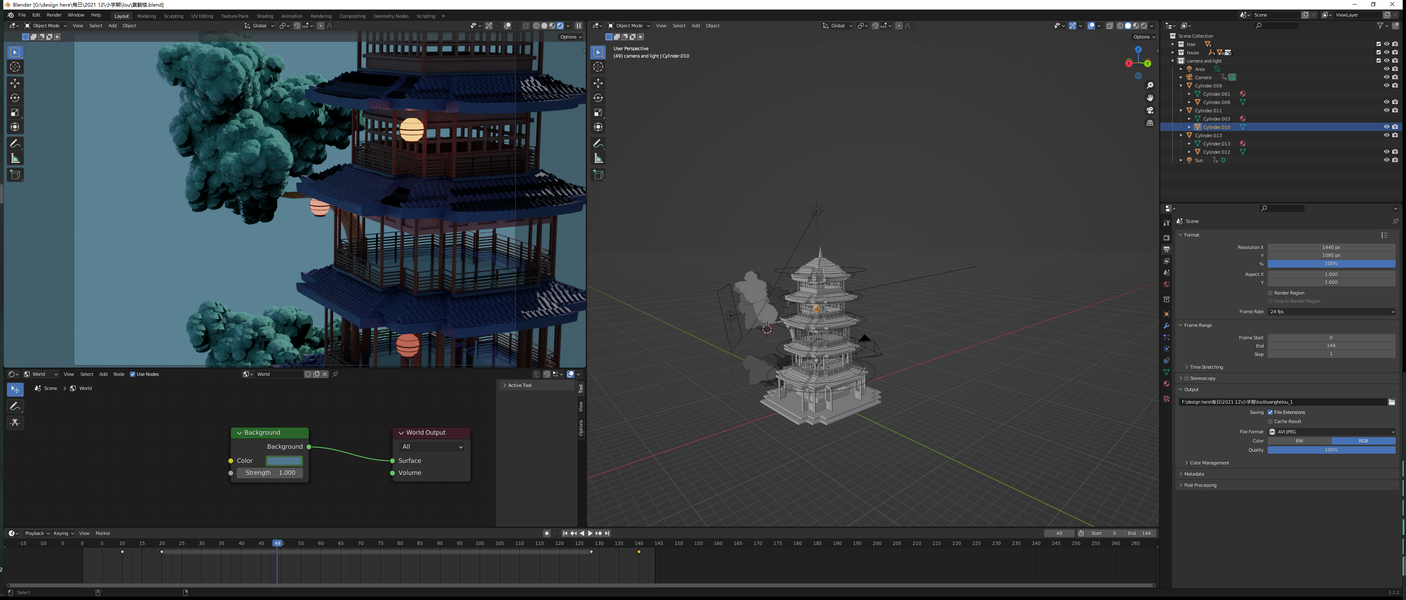This screenshot has width=1406, height=600.
Task: Select RGB color mode button
Action: (1363, 441)
